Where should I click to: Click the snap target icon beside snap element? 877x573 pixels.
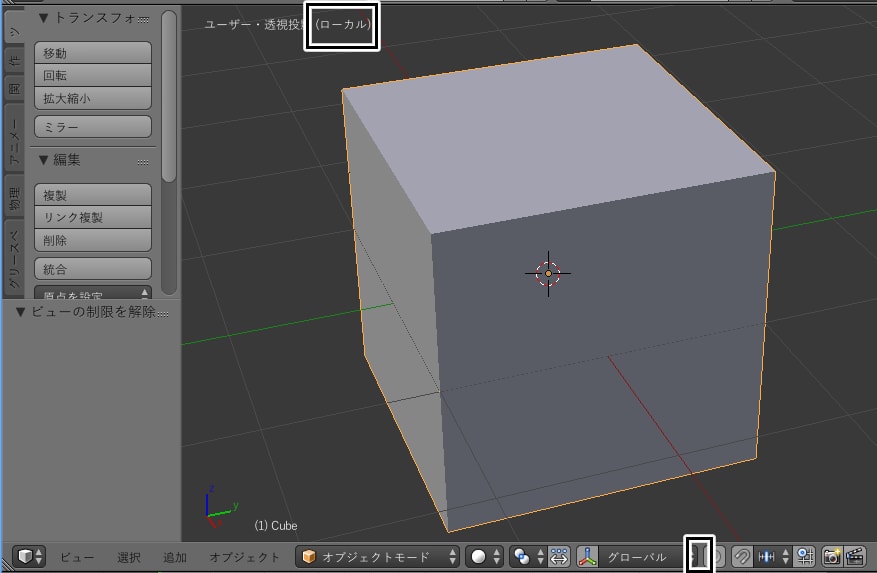coord(805,556)
